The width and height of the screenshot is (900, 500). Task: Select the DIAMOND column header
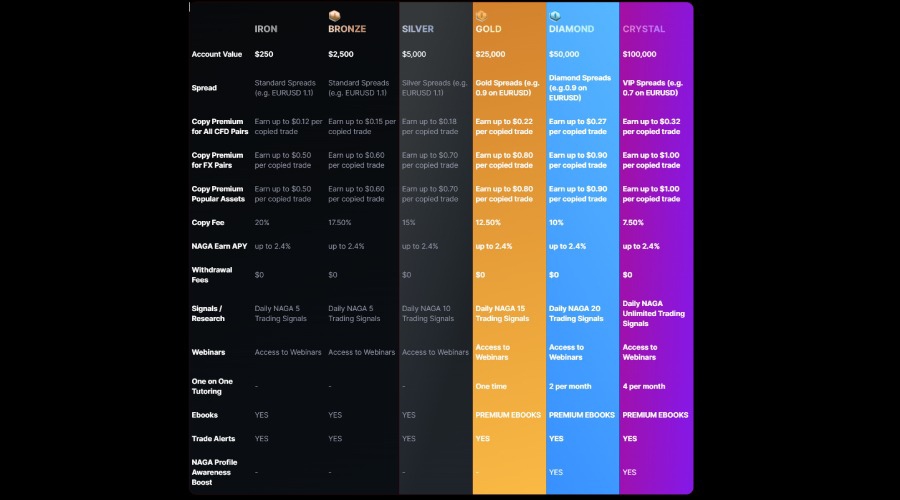pos(571,29)
